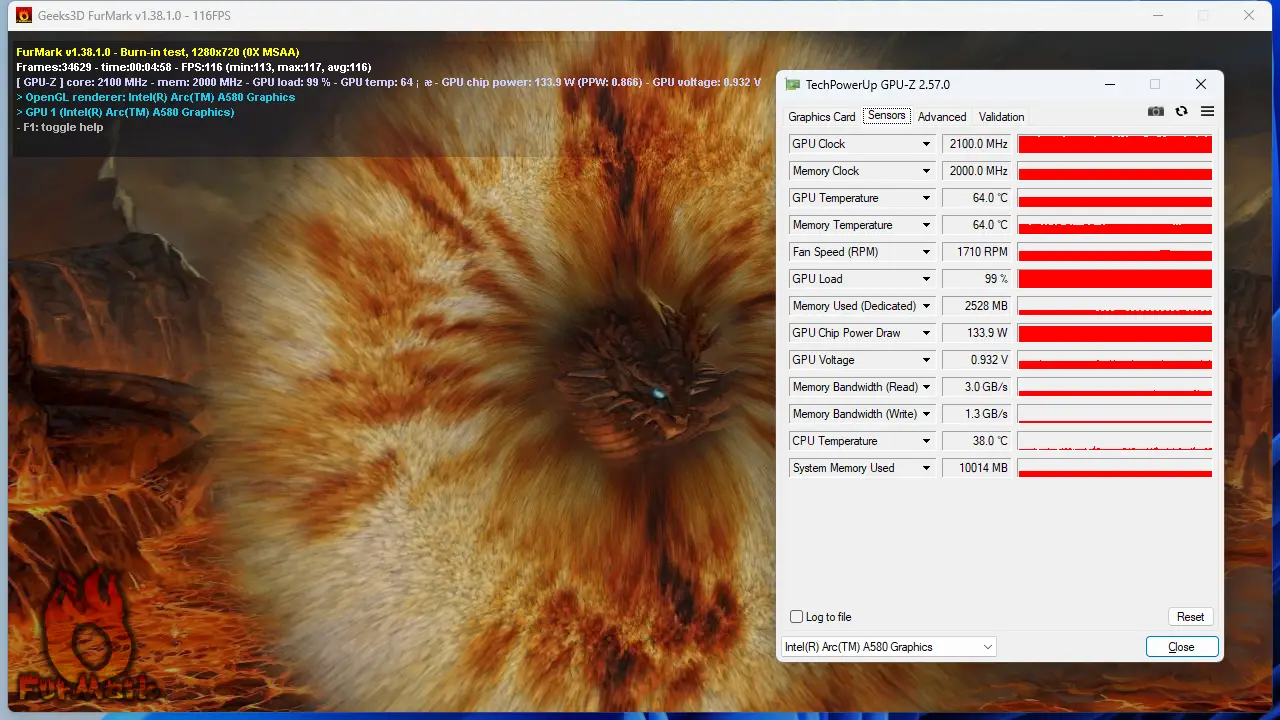The height and width of the screenshot is (720, 1280).
Task: Switch to the Advanced tab
Action: point(942,117)
